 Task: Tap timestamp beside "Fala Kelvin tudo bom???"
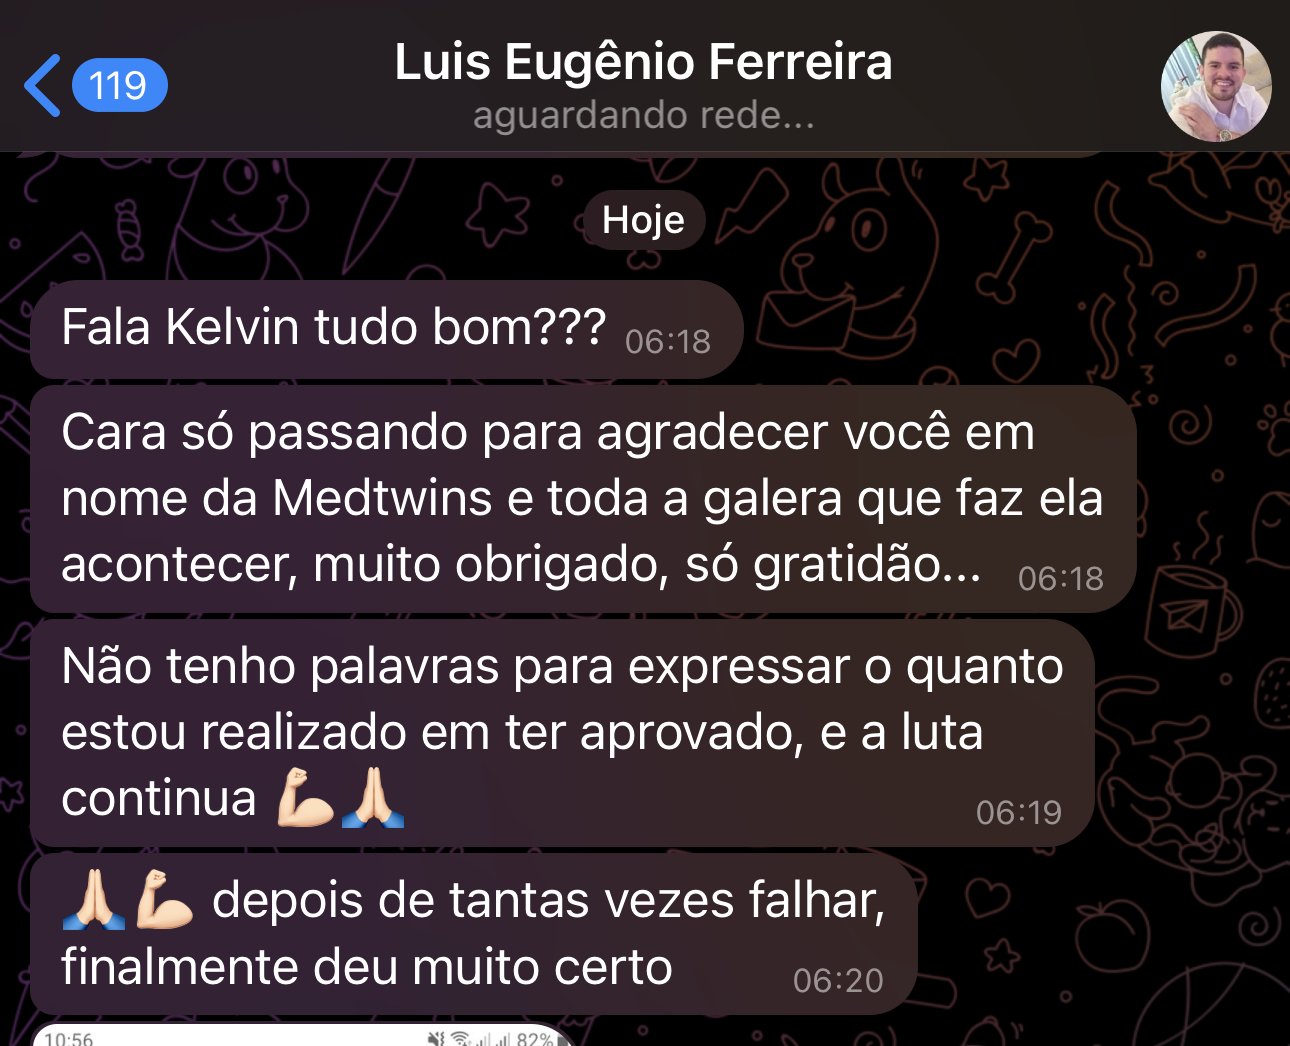[667, 342]
